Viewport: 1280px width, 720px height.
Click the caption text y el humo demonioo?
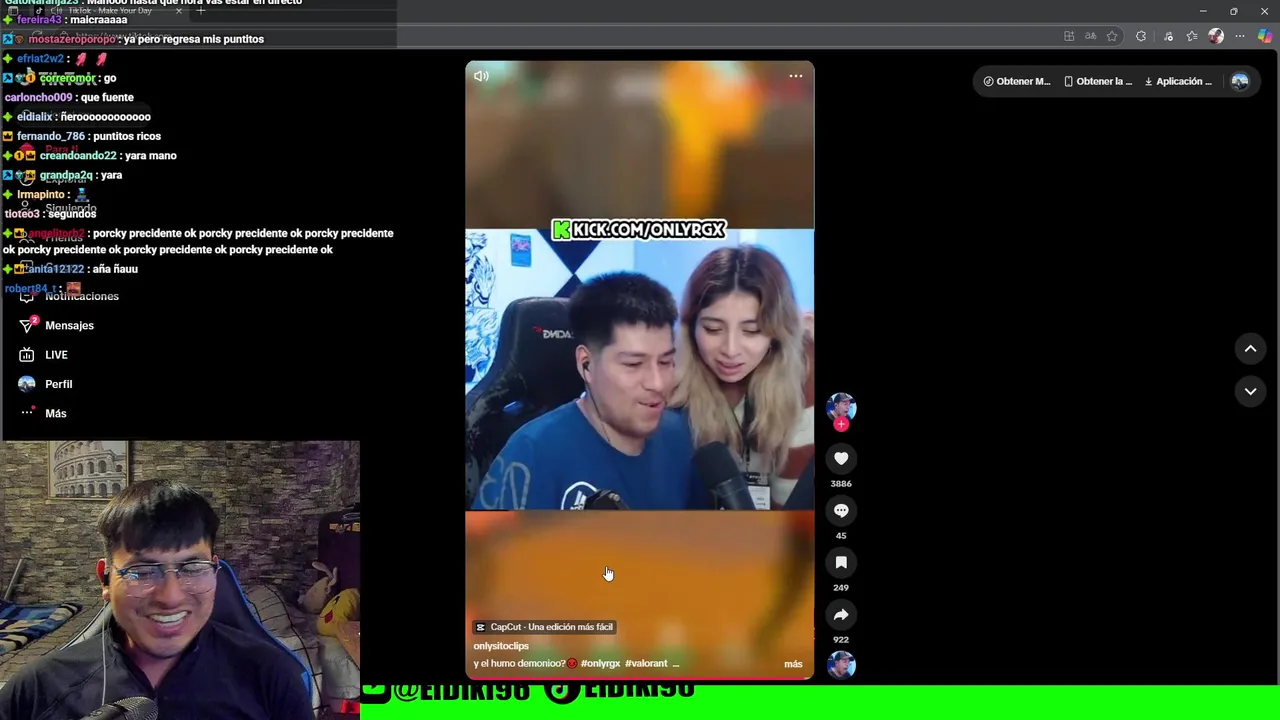click(519, 663)
